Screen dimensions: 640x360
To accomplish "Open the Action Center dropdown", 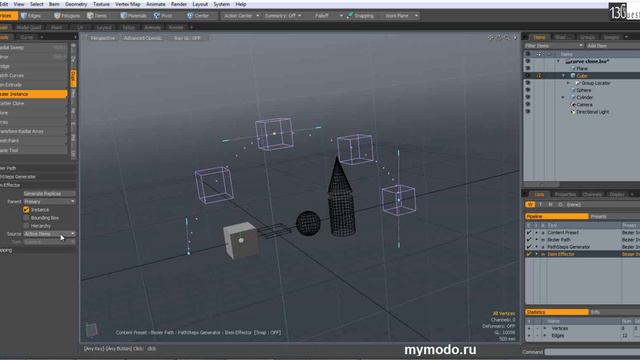I will pyautogui.click(x=241, y=16).
